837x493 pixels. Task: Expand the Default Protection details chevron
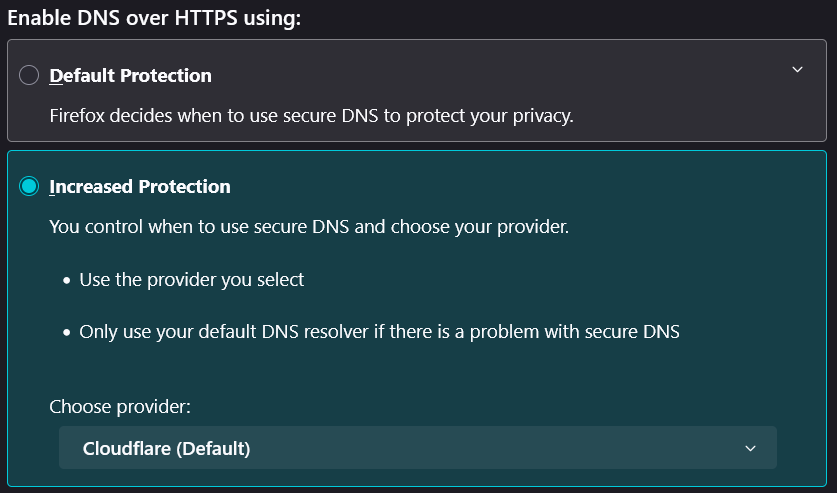797,69
